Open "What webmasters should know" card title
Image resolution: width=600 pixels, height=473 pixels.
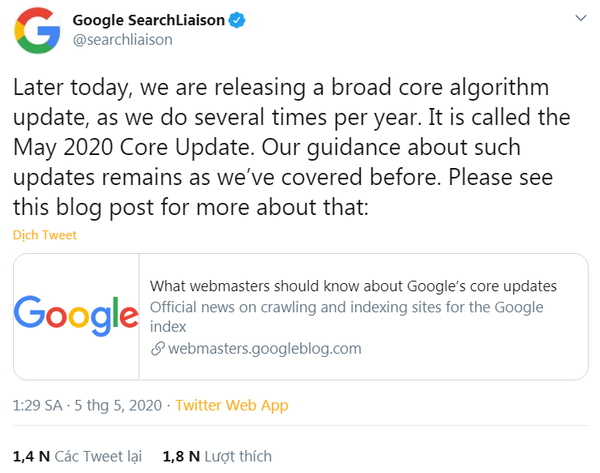pos(353,286)
